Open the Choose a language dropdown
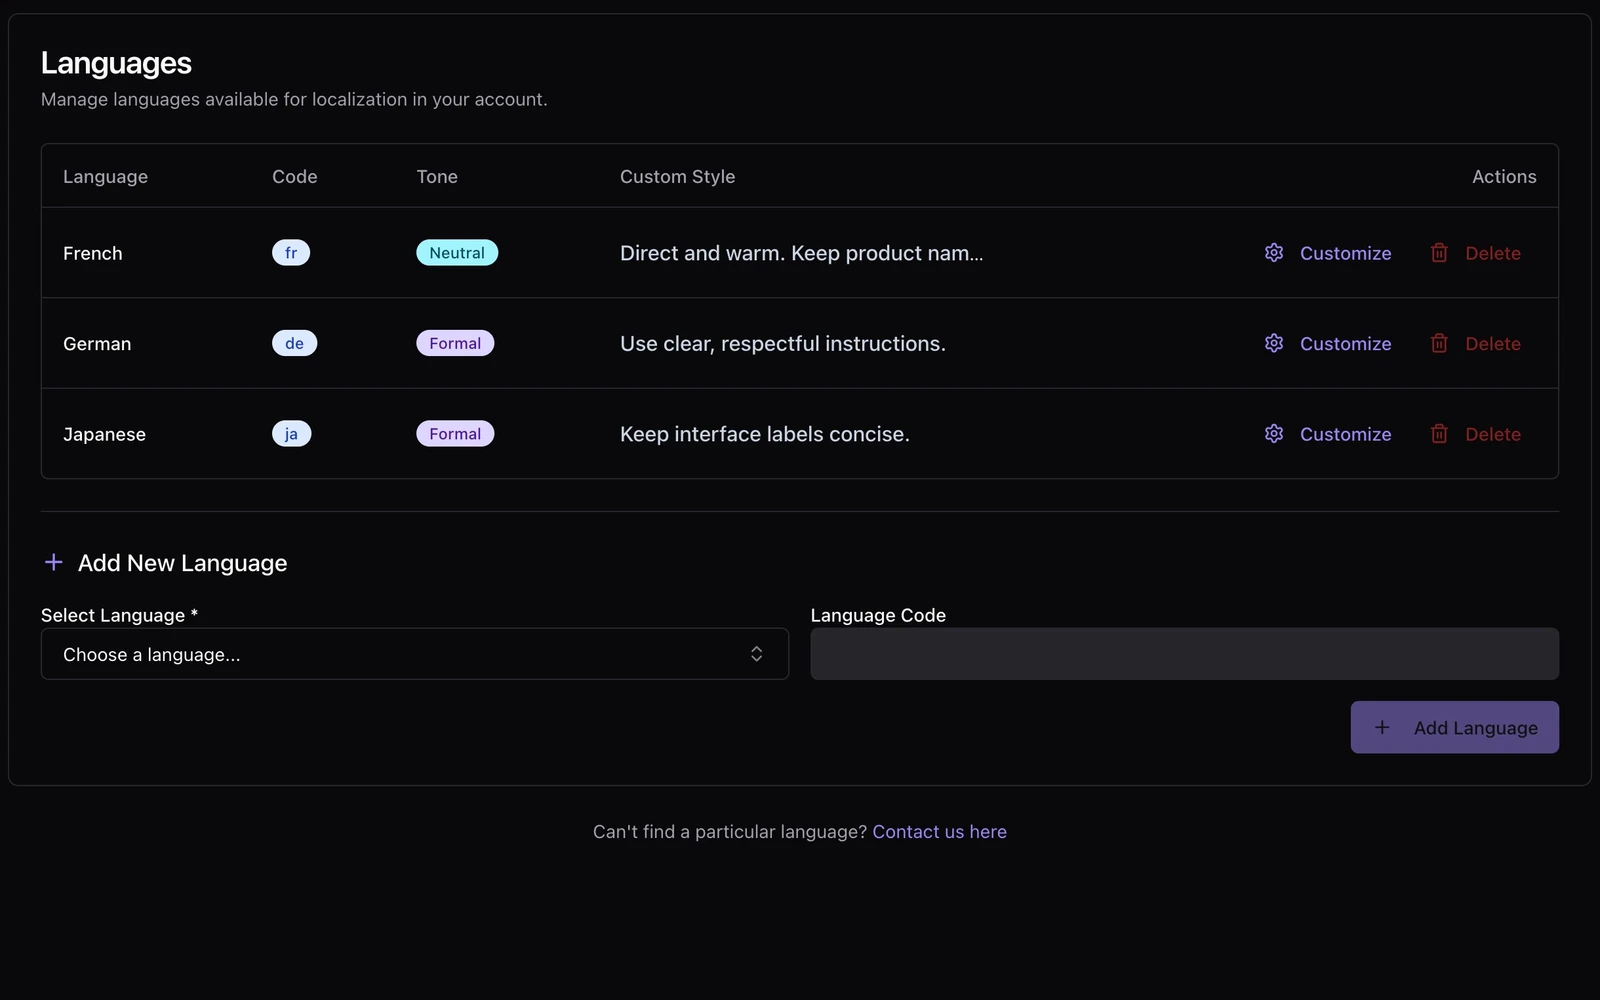The image size is (1600, 1000). tap(415, 654)
